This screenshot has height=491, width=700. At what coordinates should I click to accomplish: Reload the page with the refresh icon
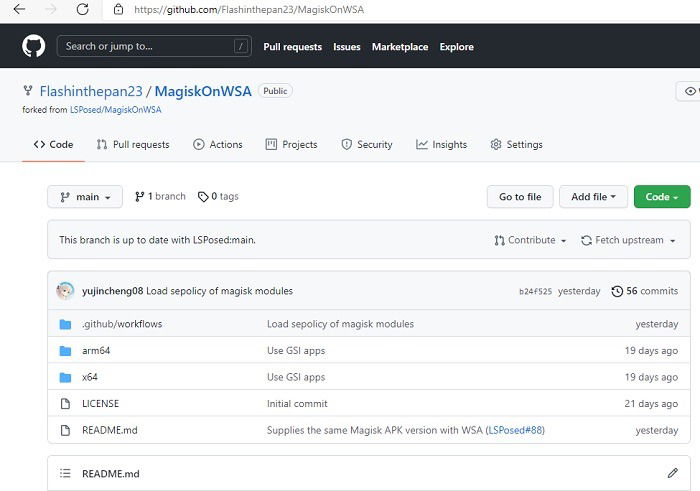(83, 9)
